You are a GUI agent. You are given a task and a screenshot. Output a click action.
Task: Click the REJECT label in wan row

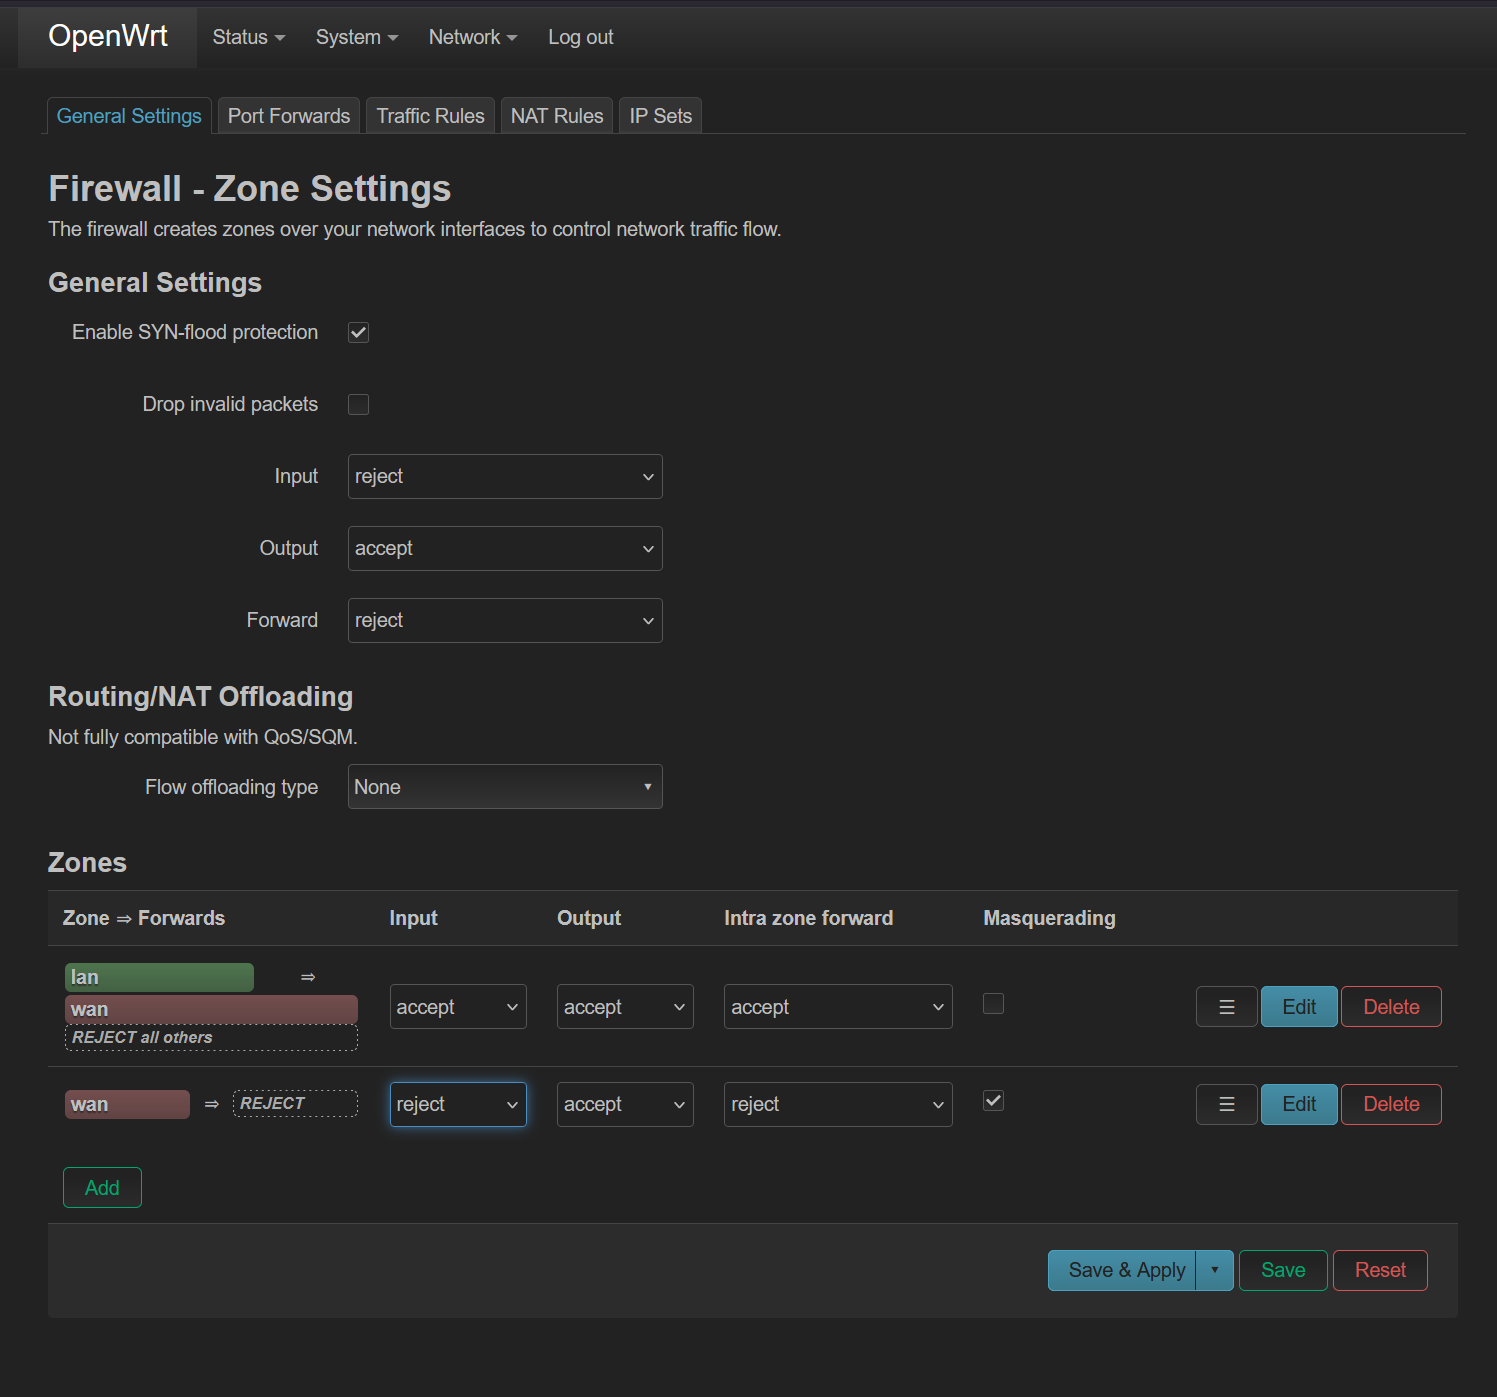[x=295, y=1103]
